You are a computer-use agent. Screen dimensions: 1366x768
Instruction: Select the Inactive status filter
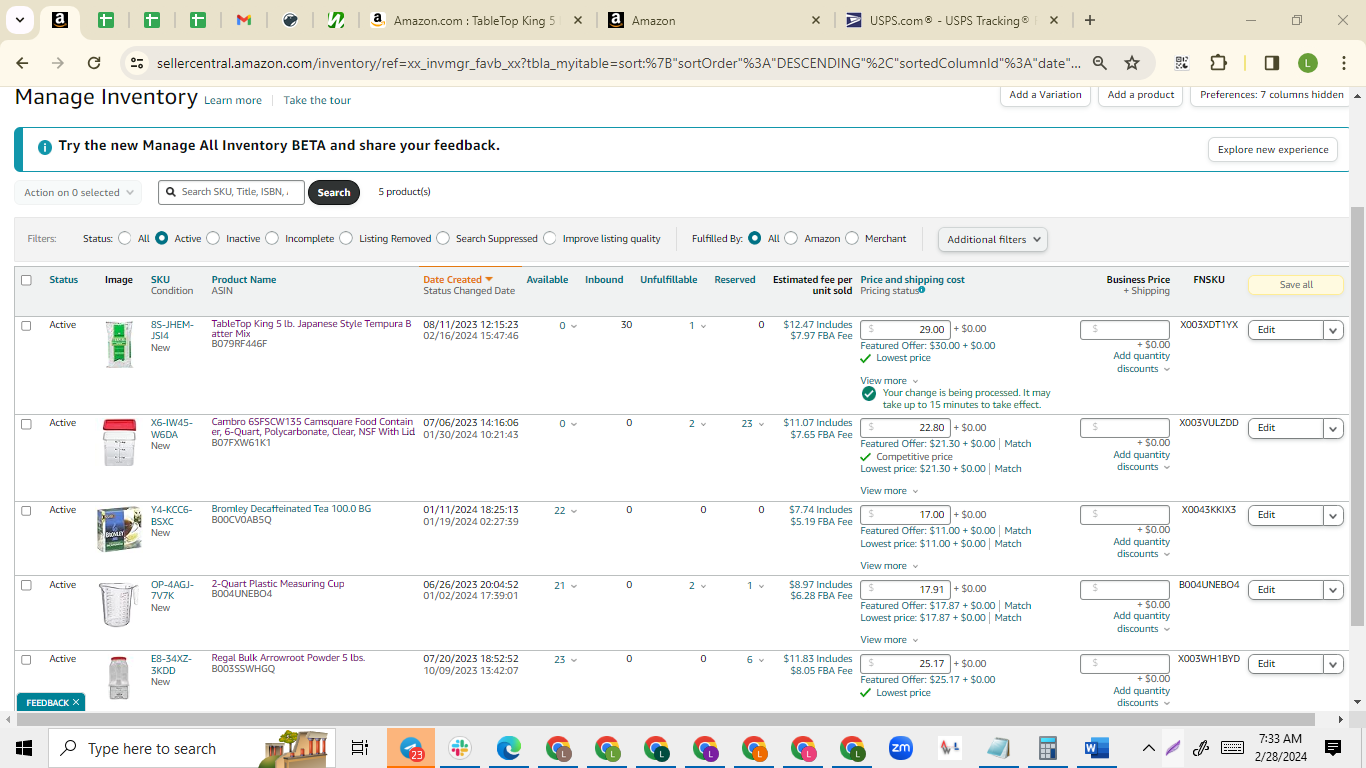212,239
